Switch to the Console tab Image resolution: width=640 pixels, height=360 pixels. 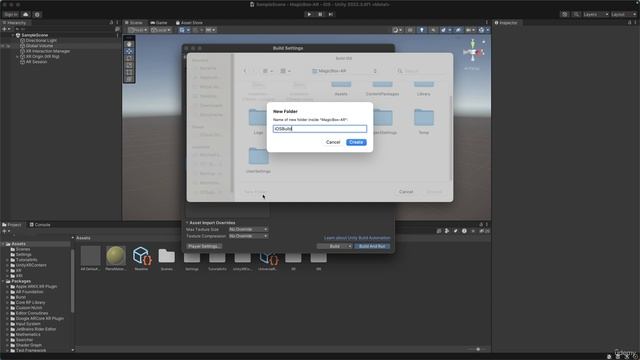point(40,225)
